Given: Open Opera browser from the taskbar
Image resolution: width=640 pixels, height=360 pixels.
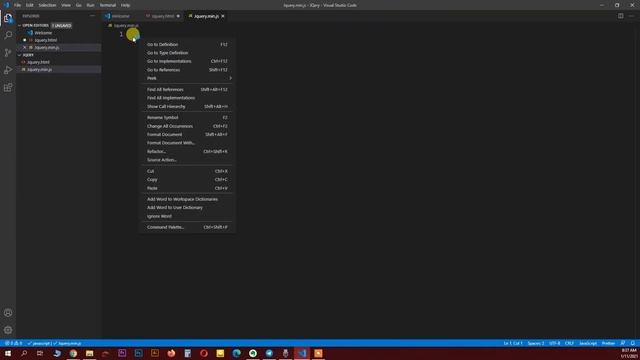Looking at the screenshot, I should pyautogui.click(x=204, y=353).
